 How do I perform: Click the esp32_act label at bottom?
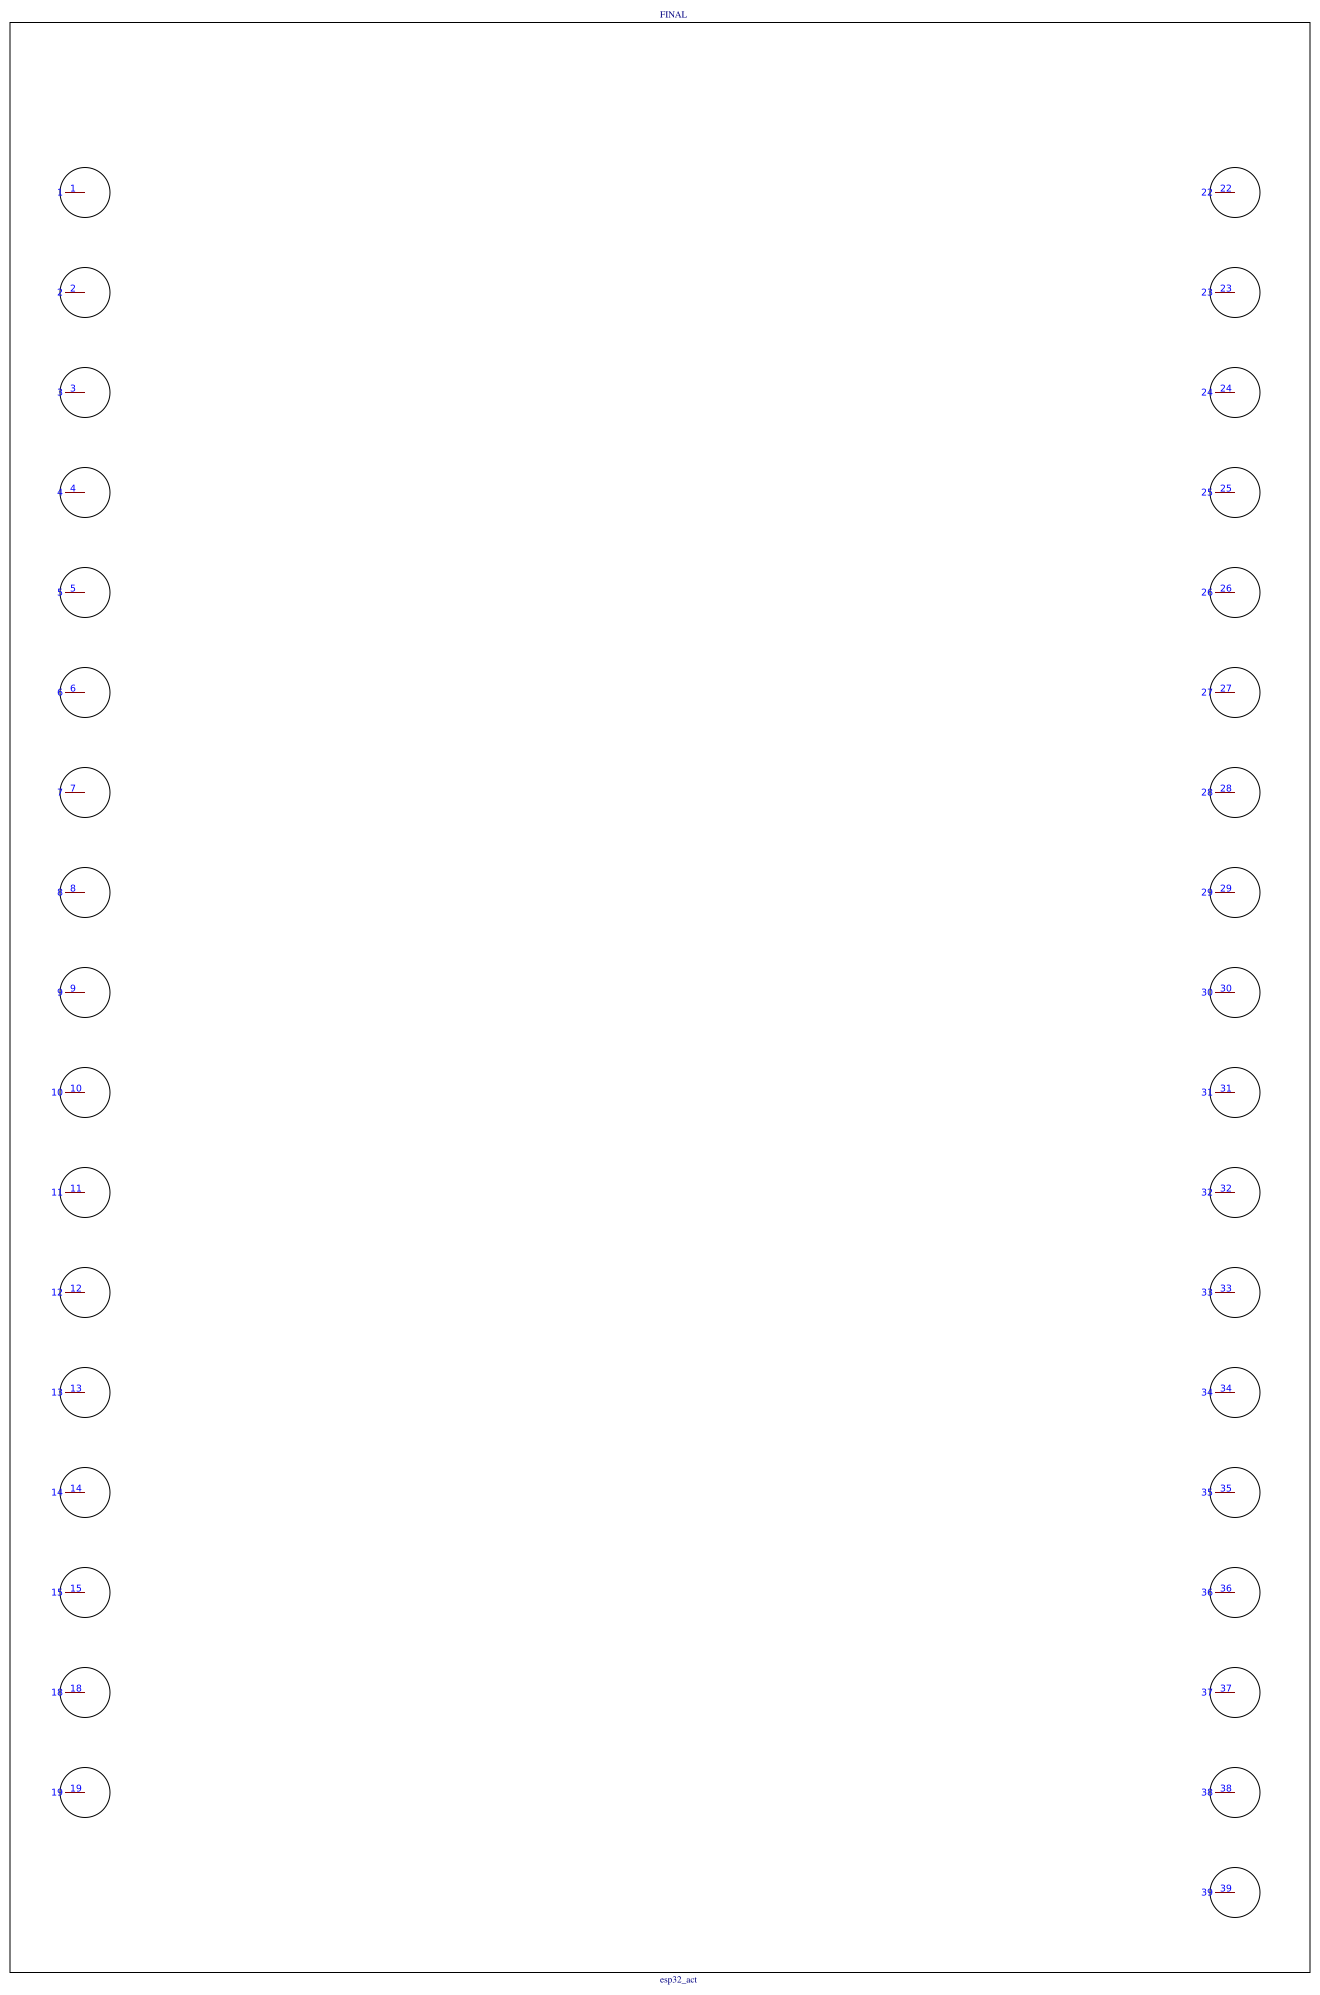[678, 1979]
